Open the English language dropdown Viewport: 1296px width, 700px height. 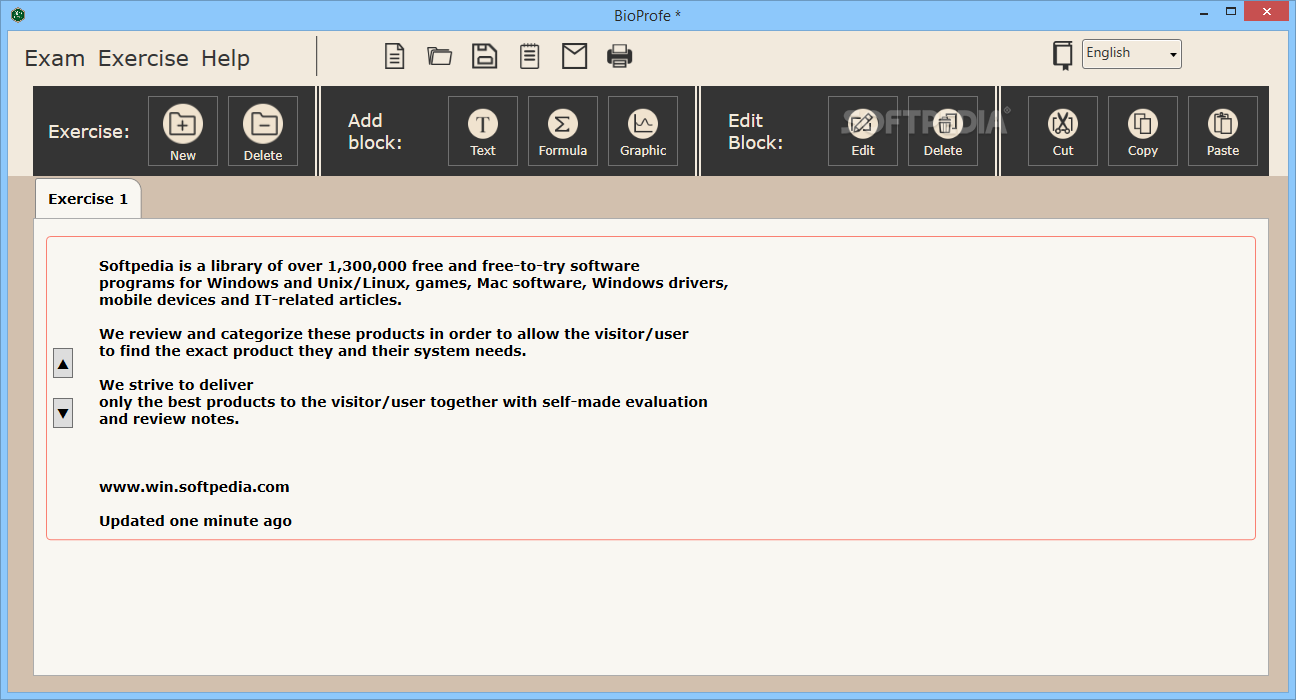coord(1132,54)
